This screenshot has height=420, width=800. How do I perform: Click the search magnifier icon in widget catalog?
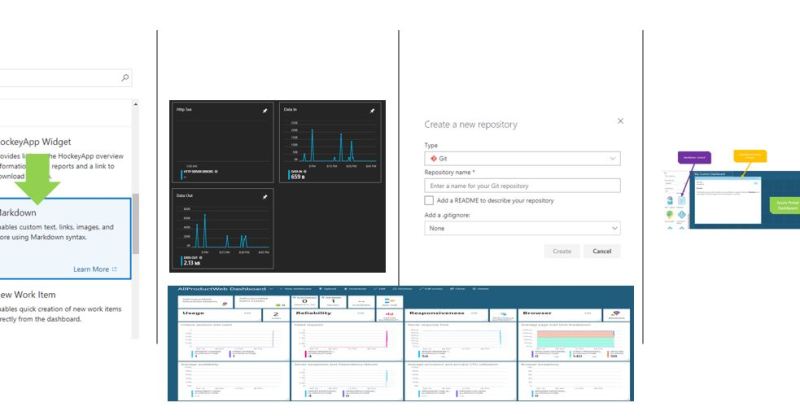pyautogui.click(x=124, y=78)
